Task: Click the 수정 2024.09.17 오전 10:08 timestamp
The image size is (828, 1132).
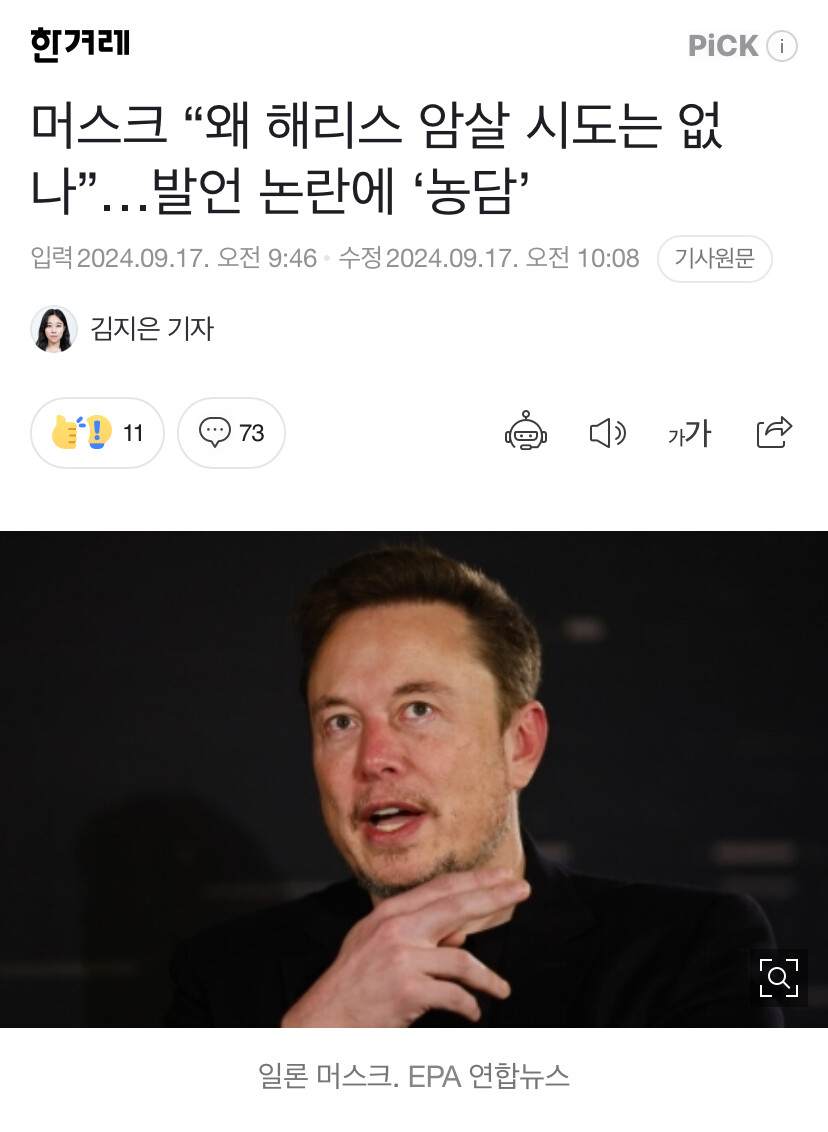Action: pos(489,258)
